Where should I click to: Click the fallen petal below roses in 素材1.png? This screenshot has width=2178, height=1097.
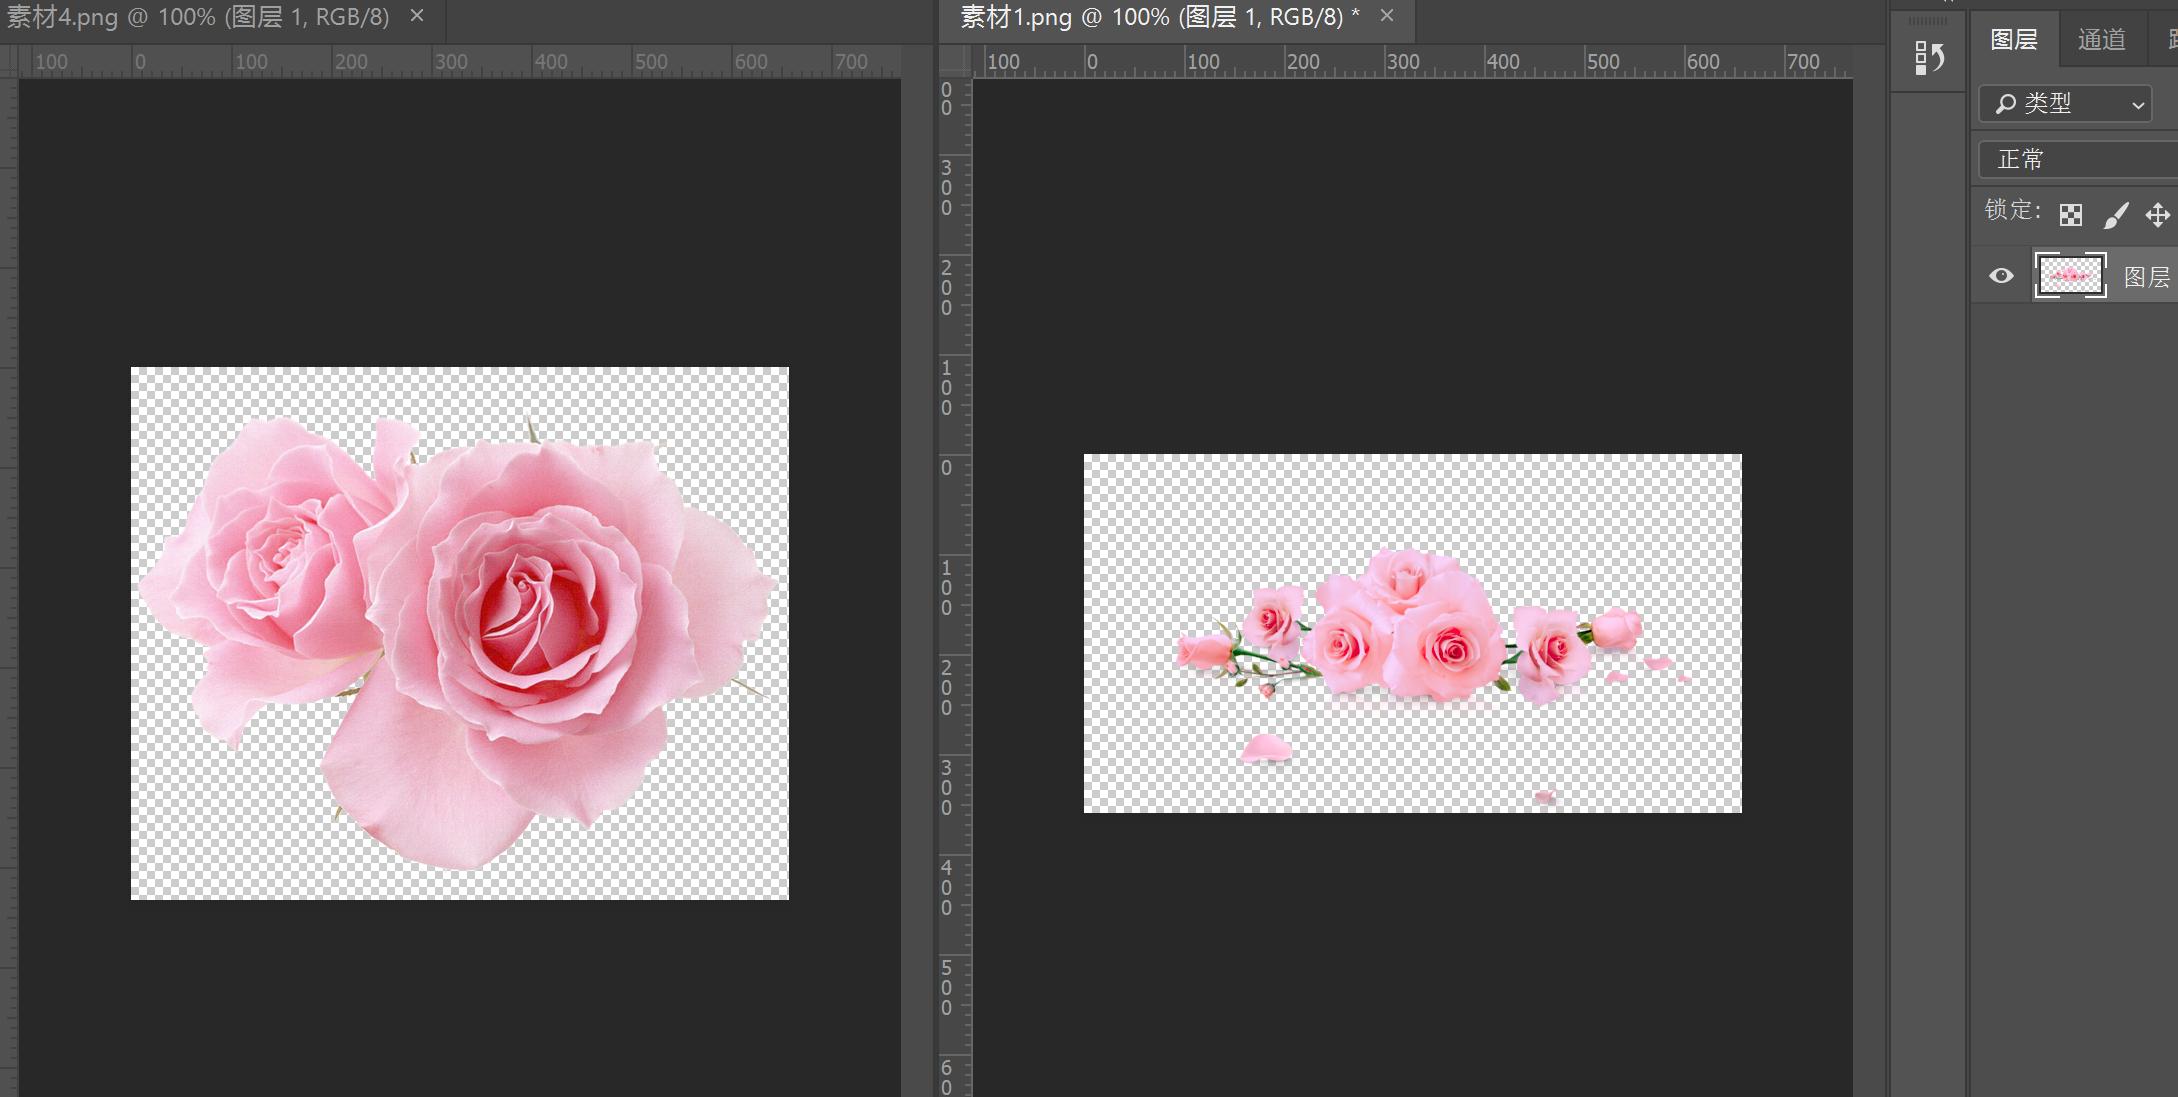(1266, 748)
